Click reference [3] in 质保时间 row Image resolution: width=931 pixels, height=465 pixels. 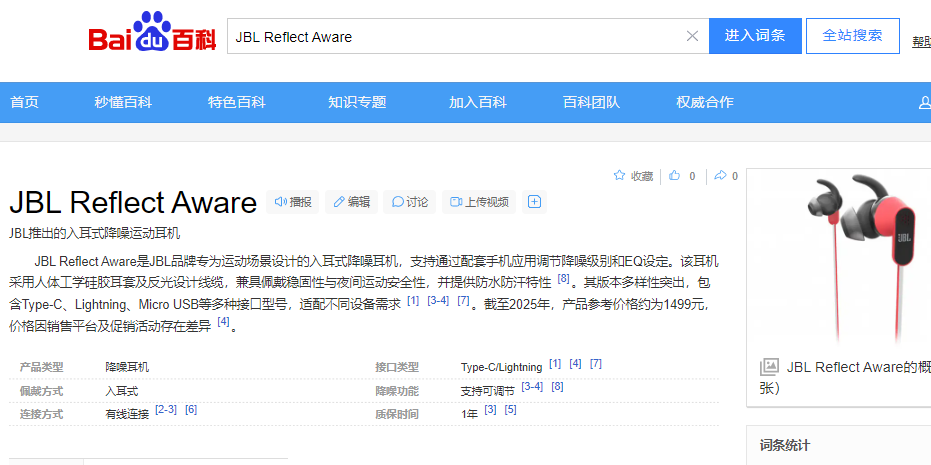pos(490,410)
